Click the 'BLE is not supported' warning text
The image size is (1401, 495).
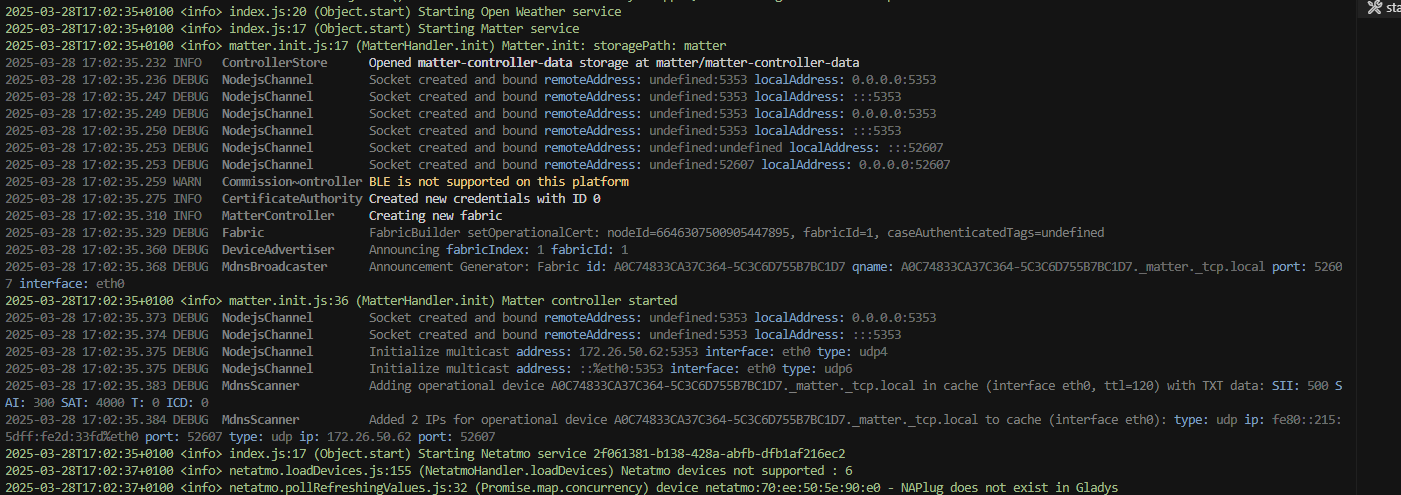click(498, 182)
